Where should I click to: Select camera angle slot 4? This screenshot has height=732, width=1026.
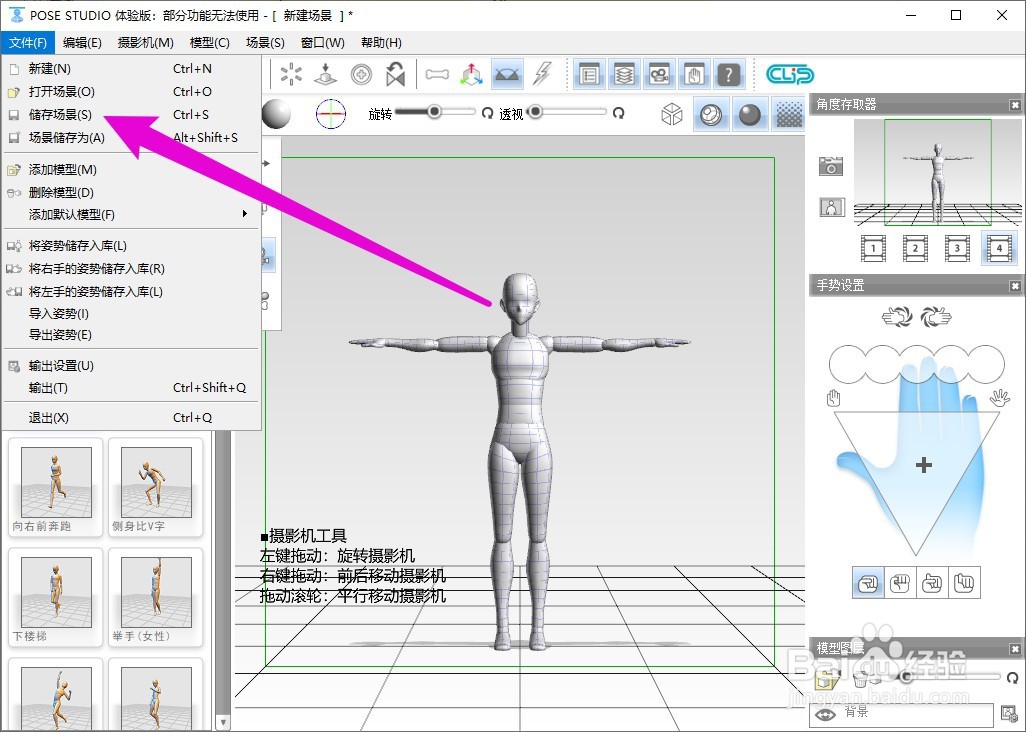point(999,248)
